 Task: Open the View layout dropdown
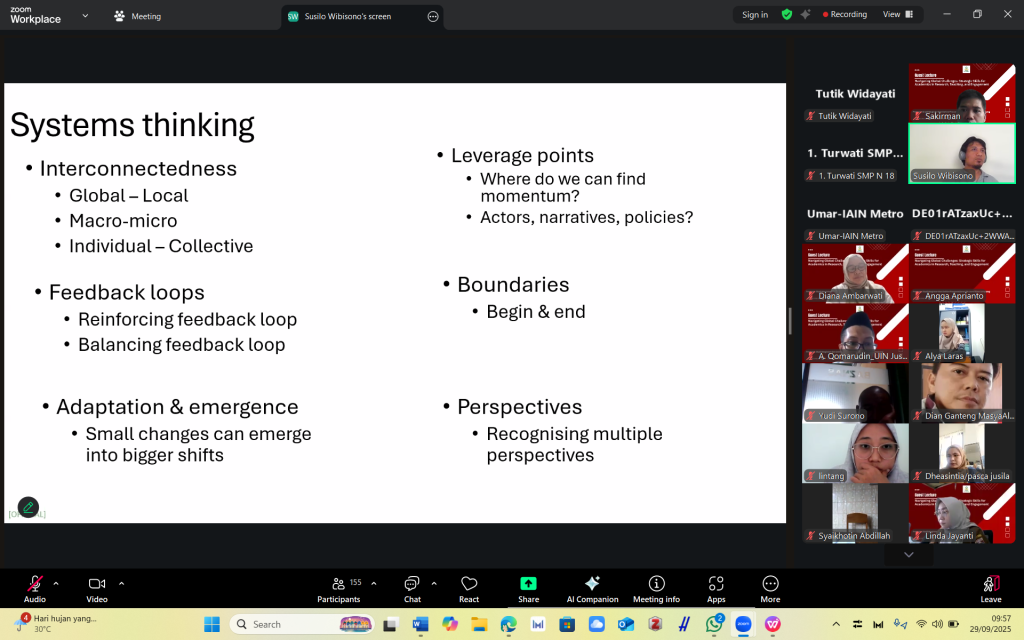point(896,15)
